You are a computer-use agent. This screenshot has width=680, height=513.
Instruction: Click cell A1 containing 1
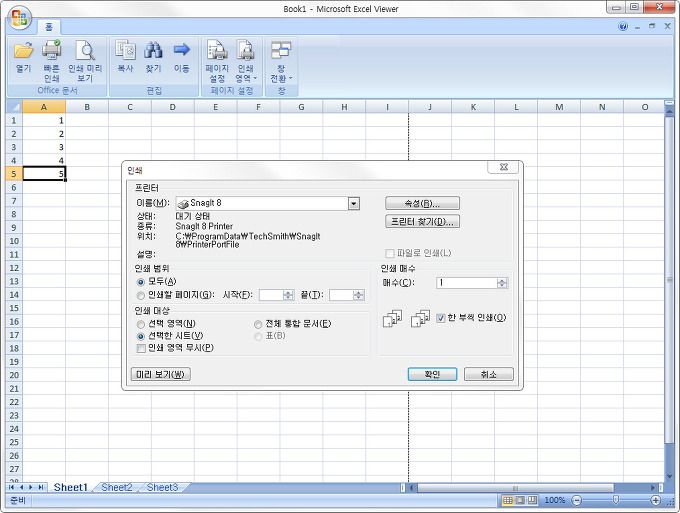(x=44, y=121)
